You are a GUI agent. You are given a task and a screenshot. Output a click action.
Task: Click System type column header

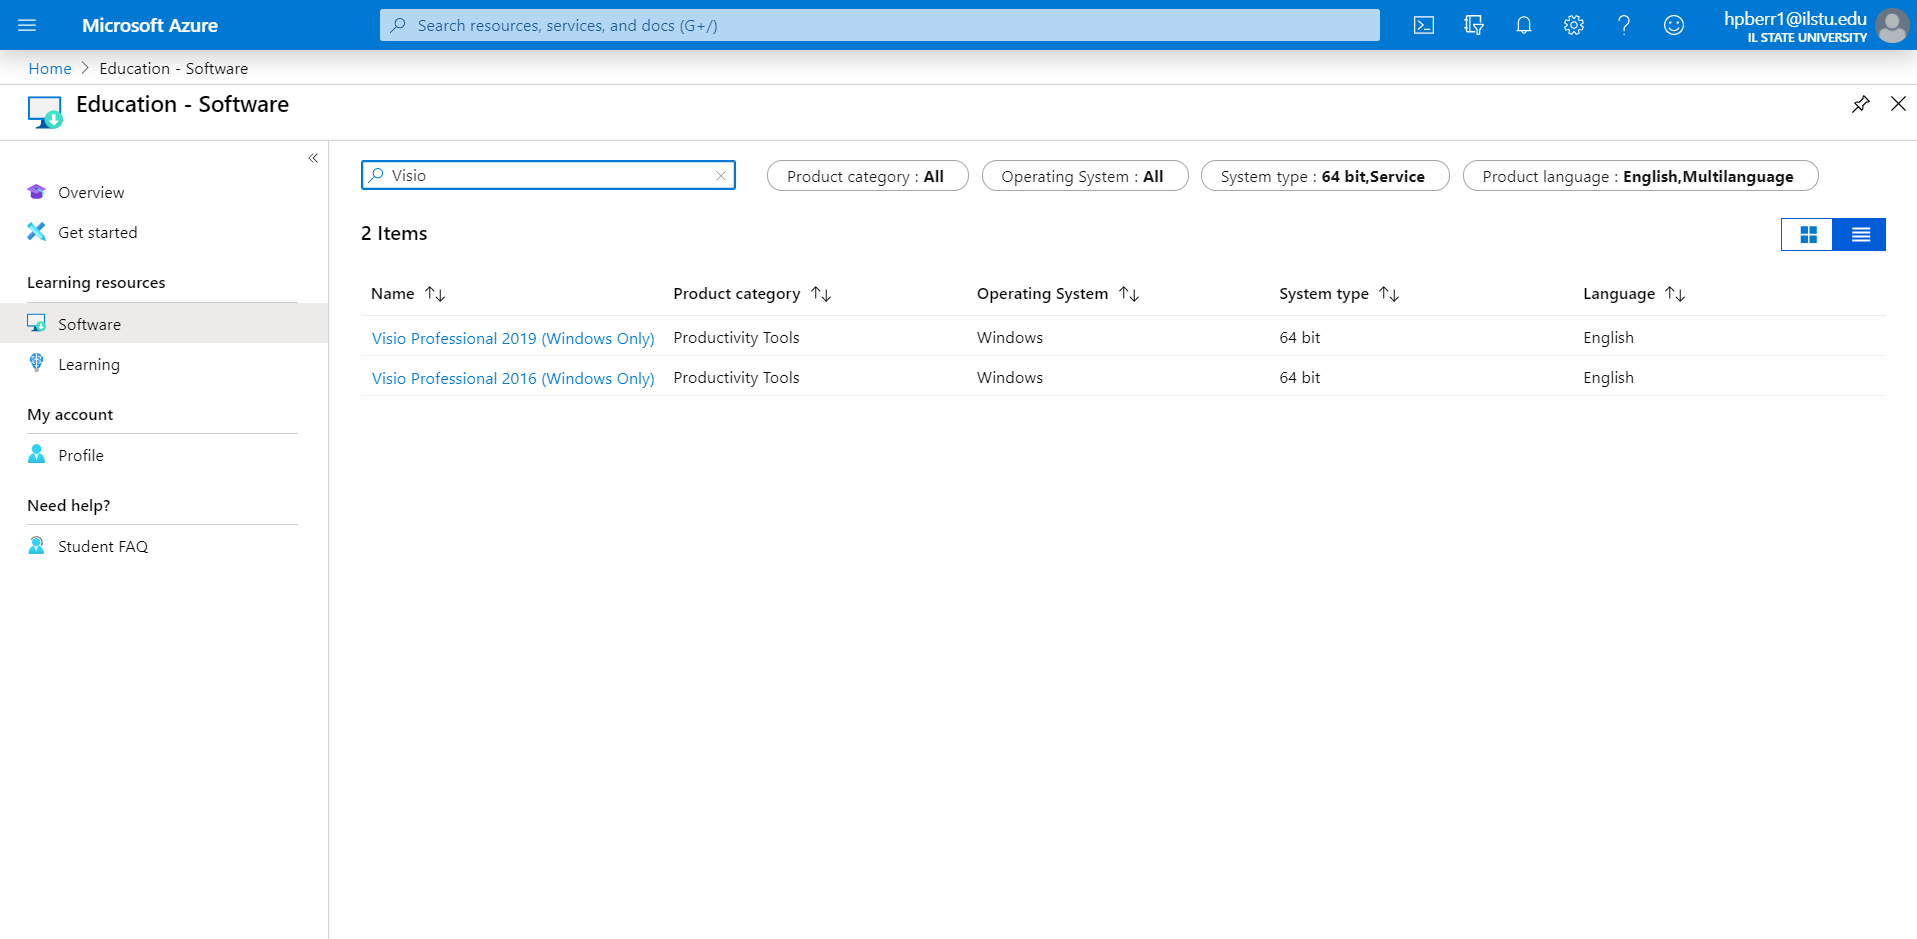(1324, 294)
